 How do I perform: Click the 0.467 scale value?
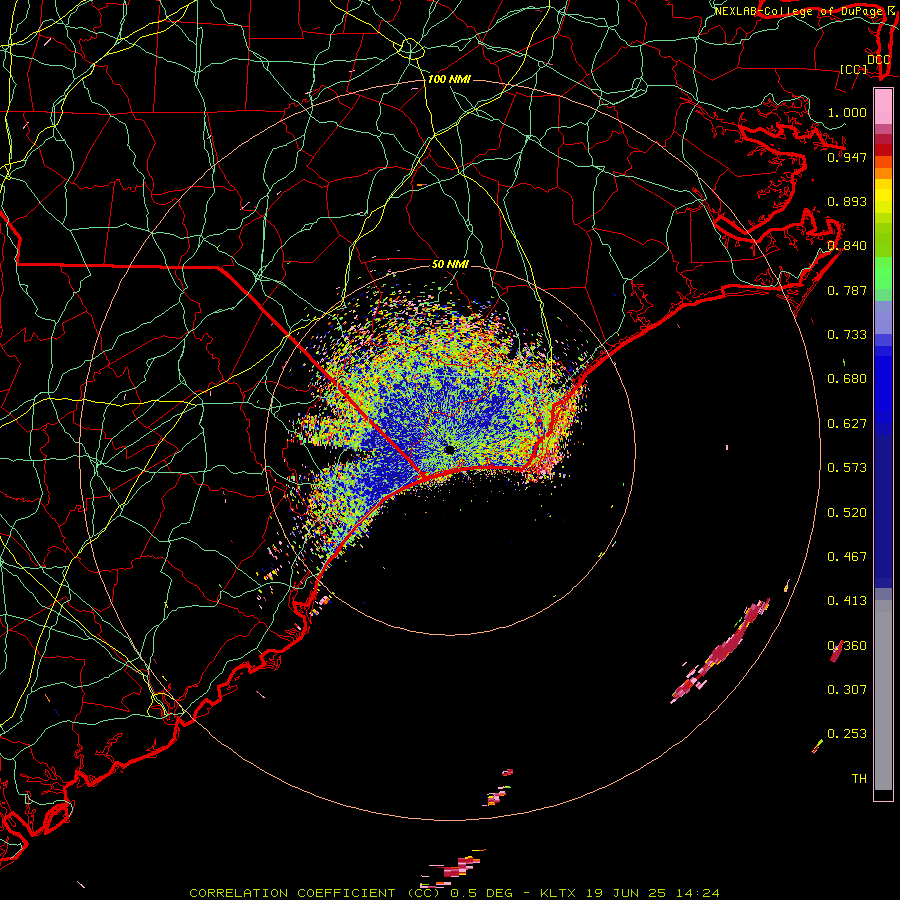tap(847, 557)
